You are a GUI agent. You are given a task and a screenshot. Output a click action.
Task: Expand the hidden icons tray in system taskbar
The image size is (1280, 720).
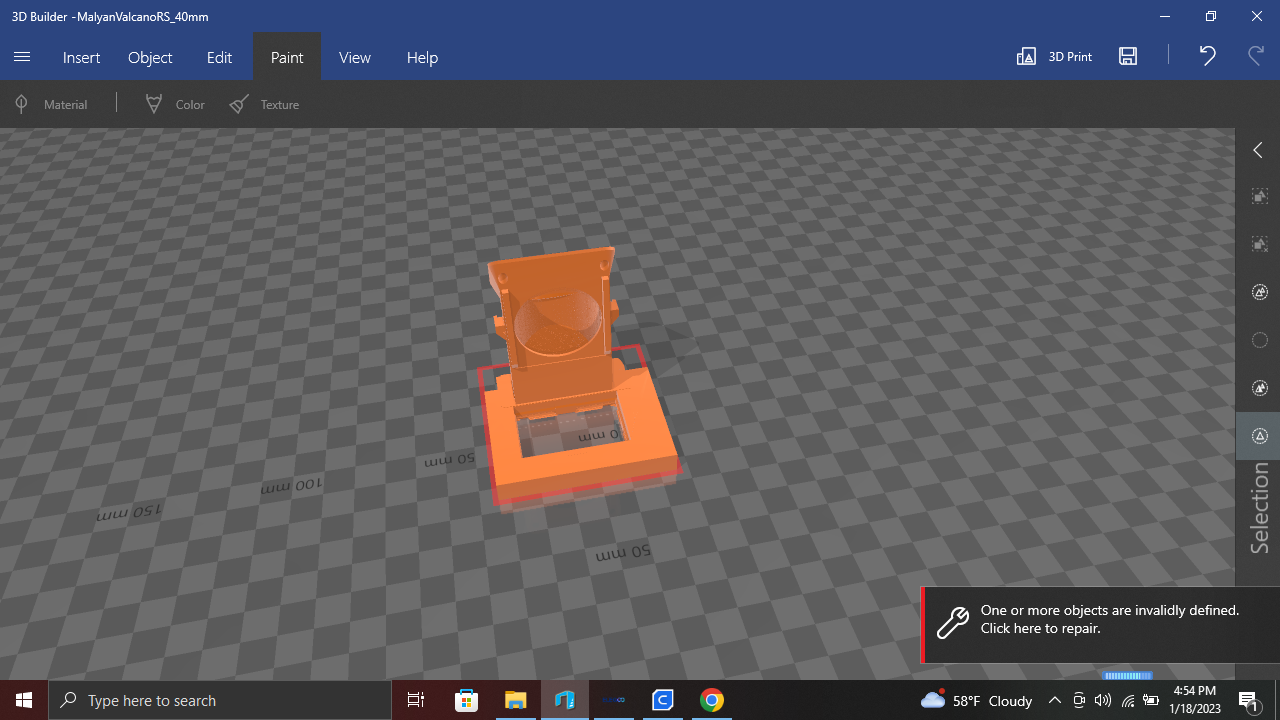[x=1054, y=700]
